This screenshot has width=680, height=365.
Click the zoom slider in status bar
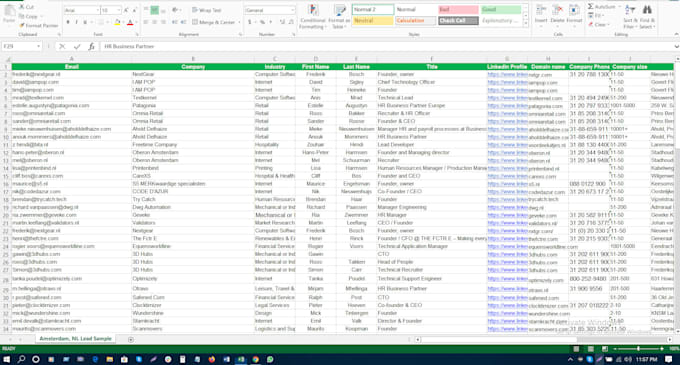click(x=638, y=349)
